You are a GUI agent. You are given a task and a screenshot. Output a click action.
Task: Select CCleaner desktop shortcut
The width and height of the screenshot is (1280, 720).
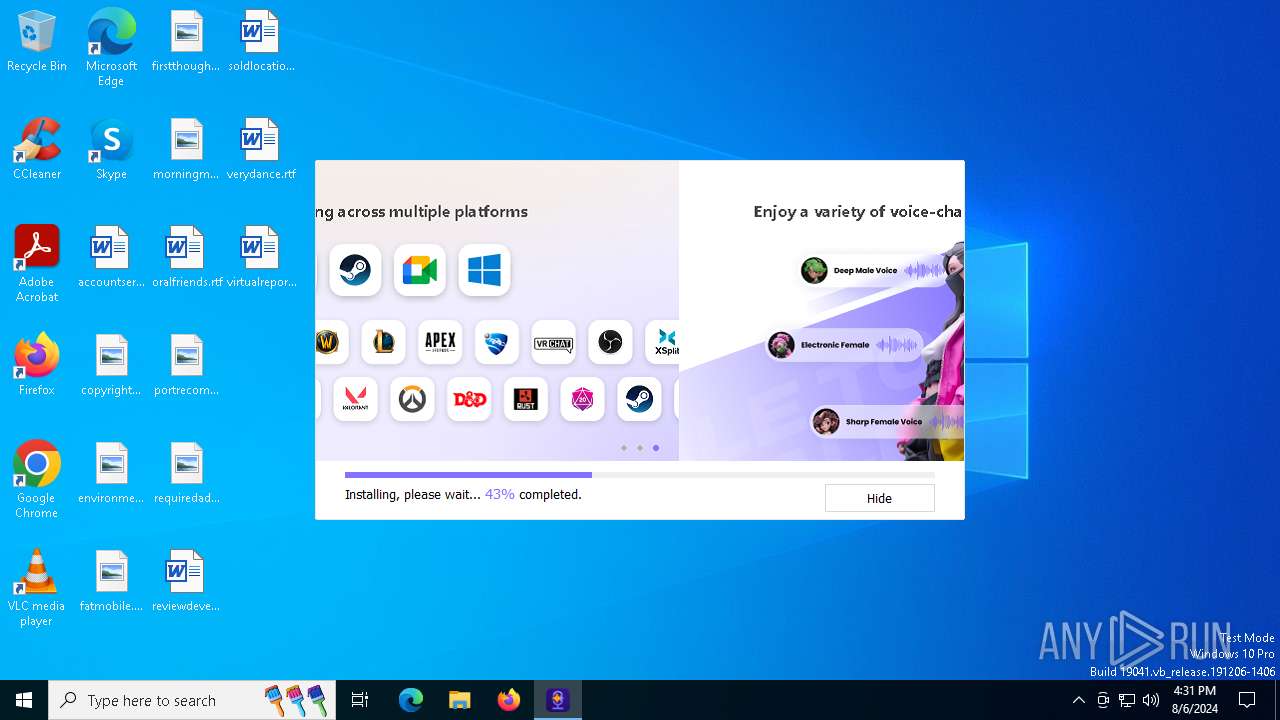pyautogui.click(x=37, y=150)
